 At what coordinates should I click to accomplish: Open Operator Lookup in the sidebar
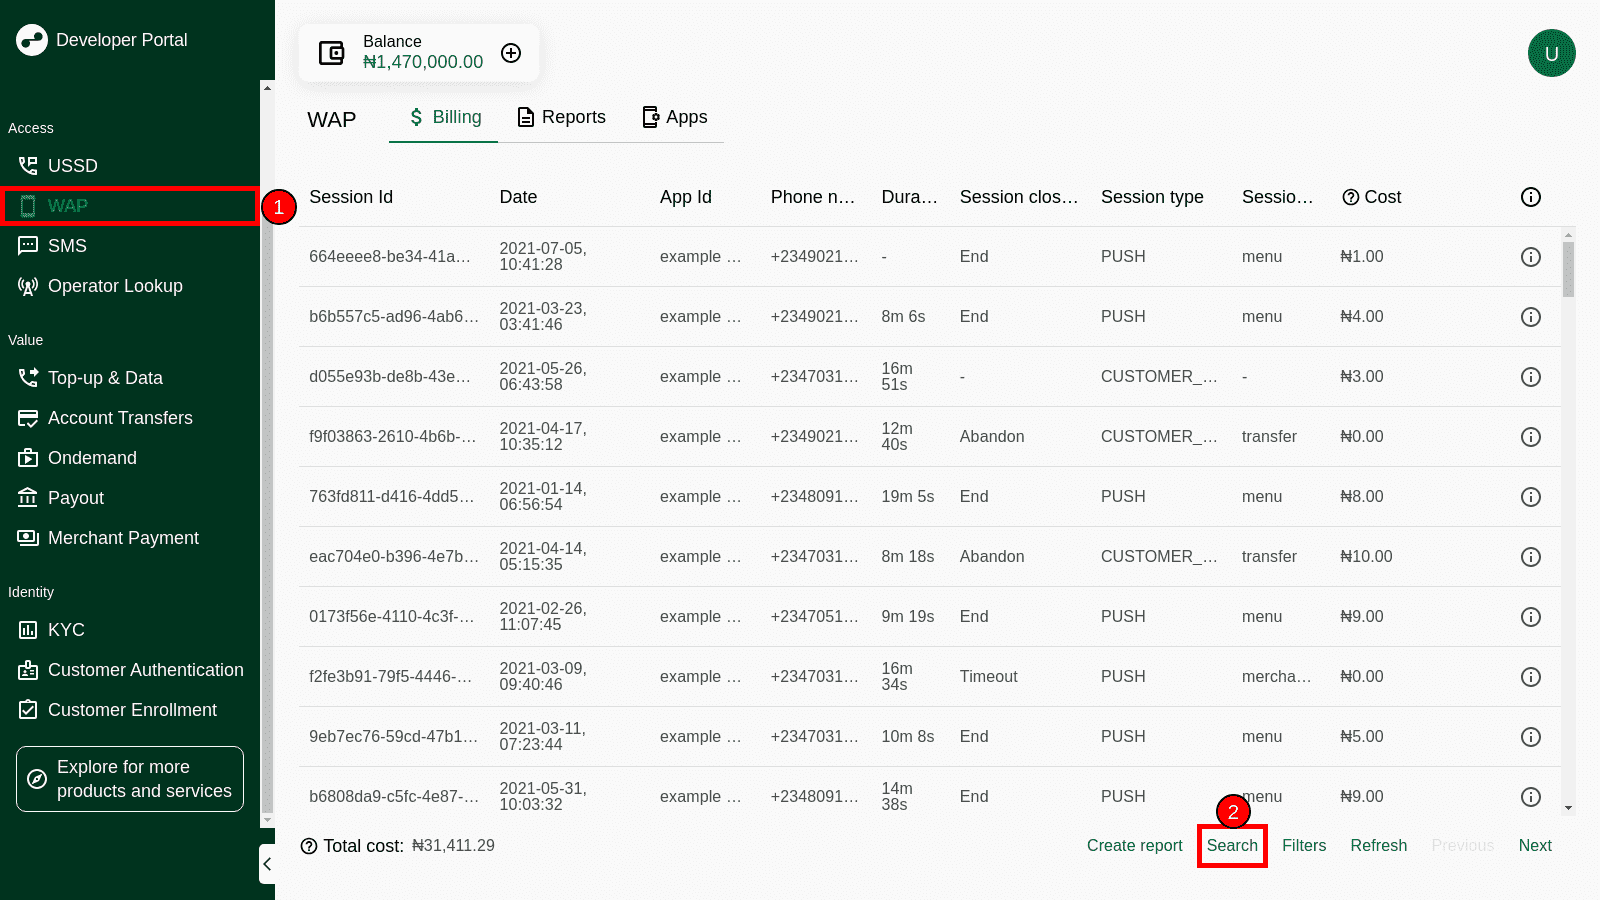(115, 286)
